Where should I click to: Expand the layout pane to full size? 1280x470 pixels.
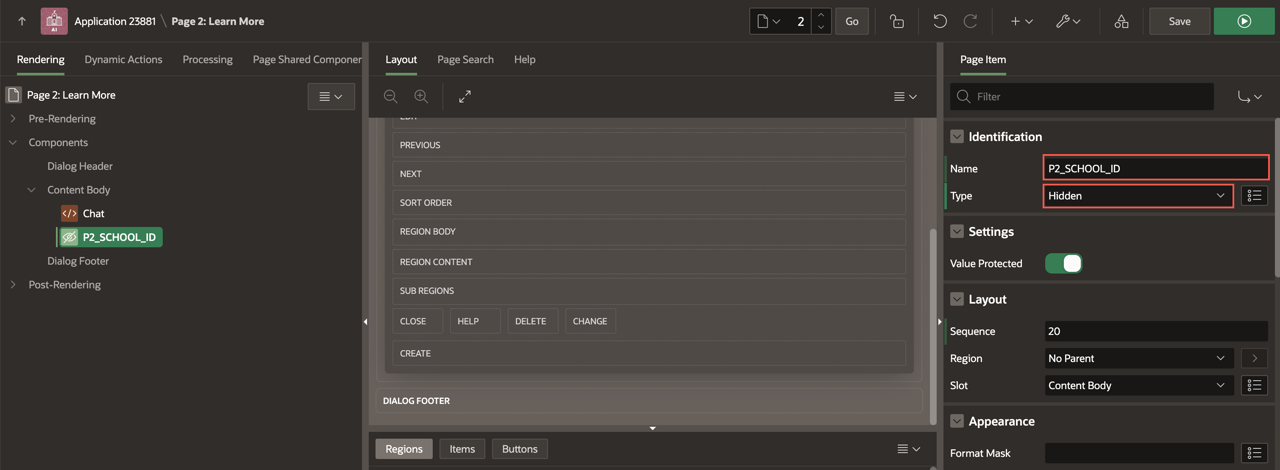point(465,96)
